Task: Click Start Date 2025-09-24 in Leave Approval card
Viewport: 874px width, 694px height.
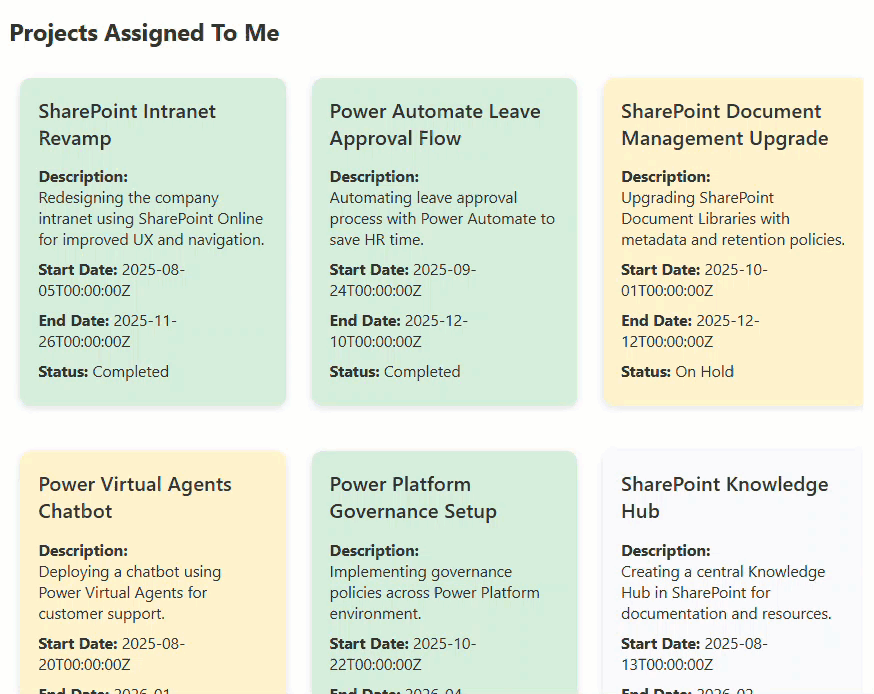Action: click(x=403, y=280)
